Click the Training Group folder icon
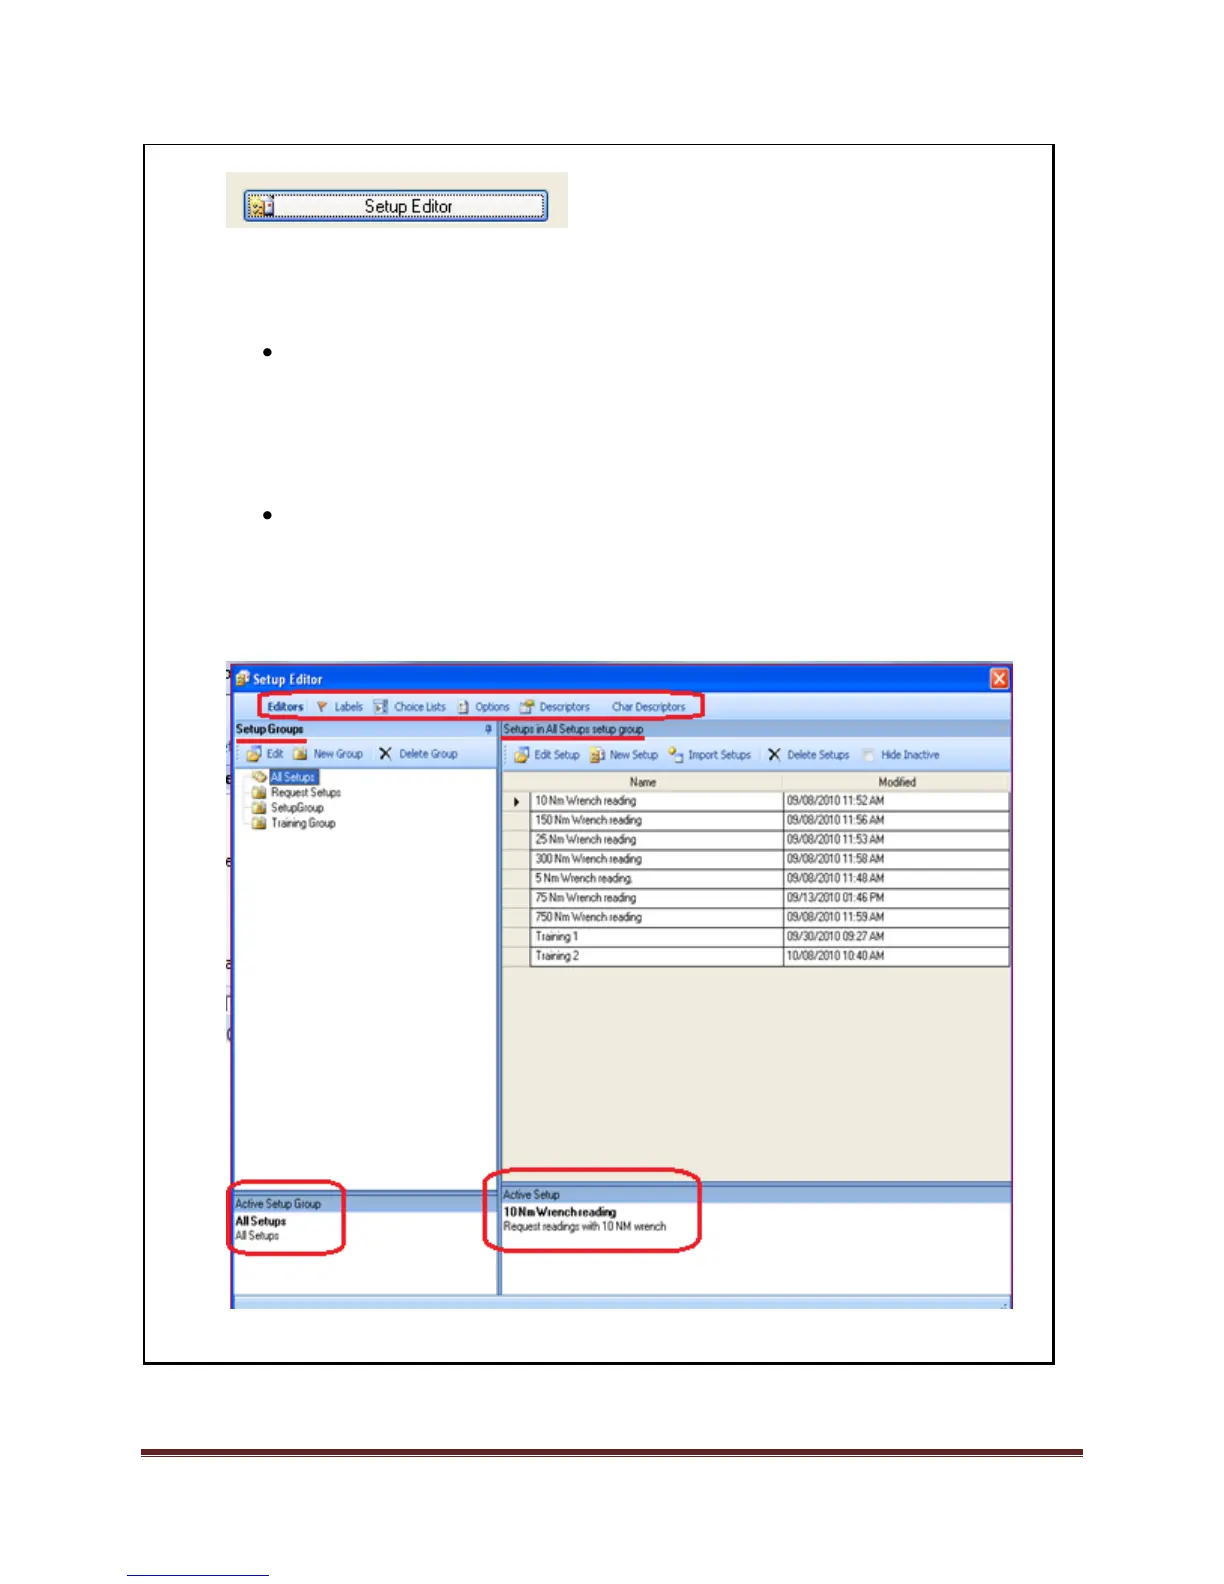This screenshot has width=1224, height=1584. pyautogui.click(x=259, y=823)
